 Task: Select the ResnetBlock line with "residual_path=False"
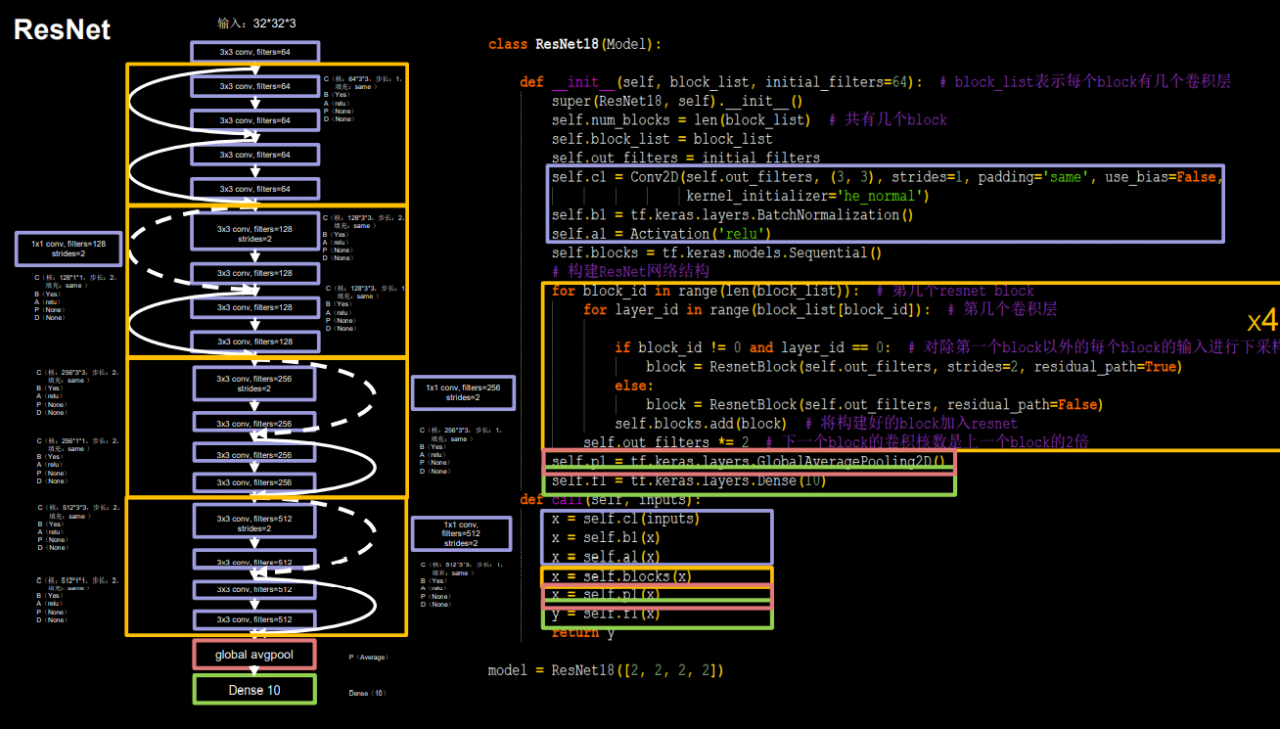[874, 405]
